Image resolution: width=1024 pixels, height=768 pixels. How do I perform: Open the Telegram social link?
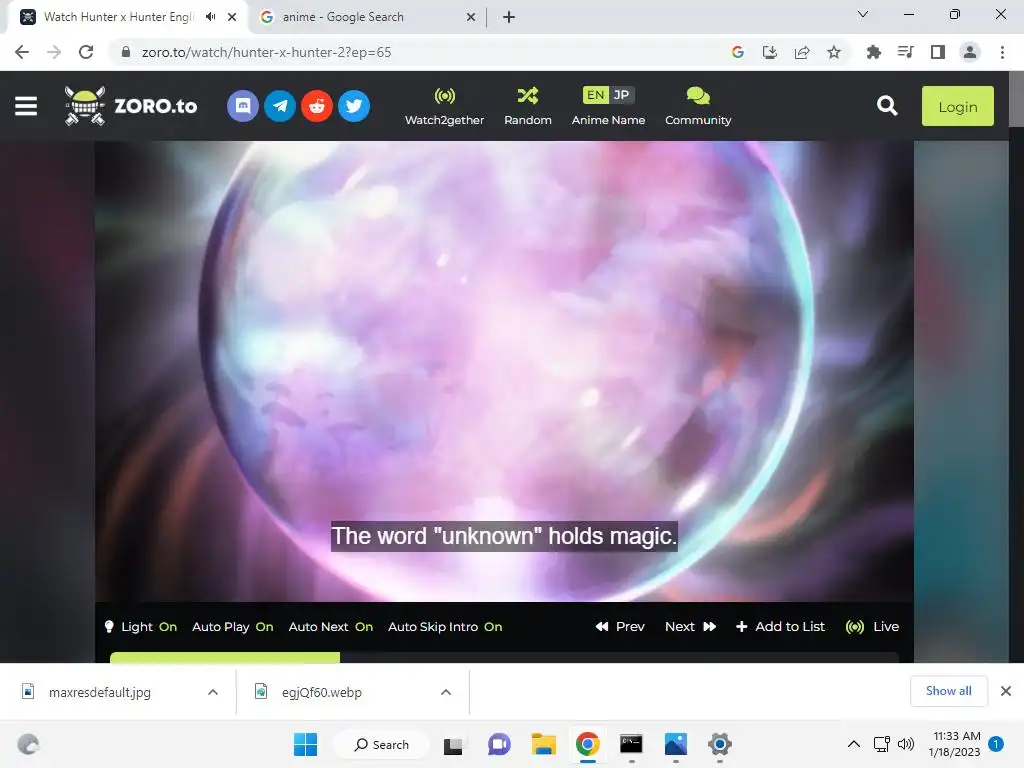[280, 106]
